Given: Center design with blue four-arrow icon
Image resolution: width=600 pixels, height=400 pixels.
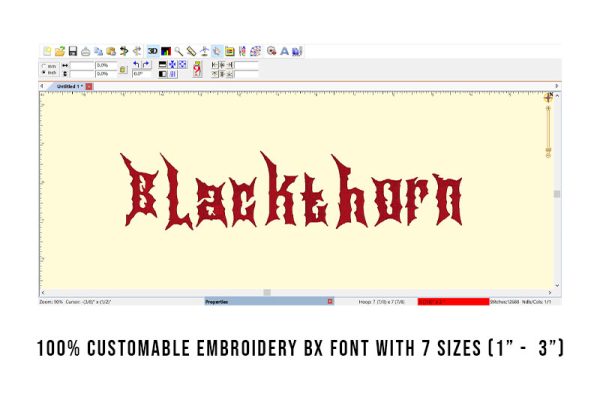Looking at the screenshot, I should pyautogui.click(x=173, y=64).
